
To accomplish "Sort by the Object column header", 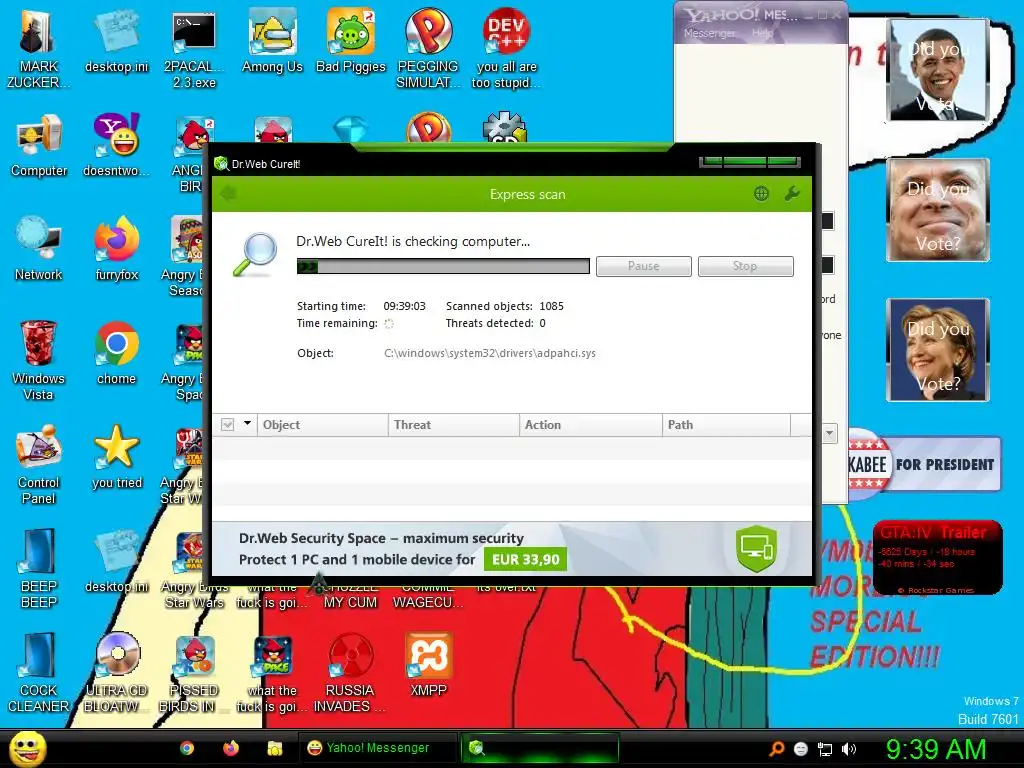I will click(323, 424).
